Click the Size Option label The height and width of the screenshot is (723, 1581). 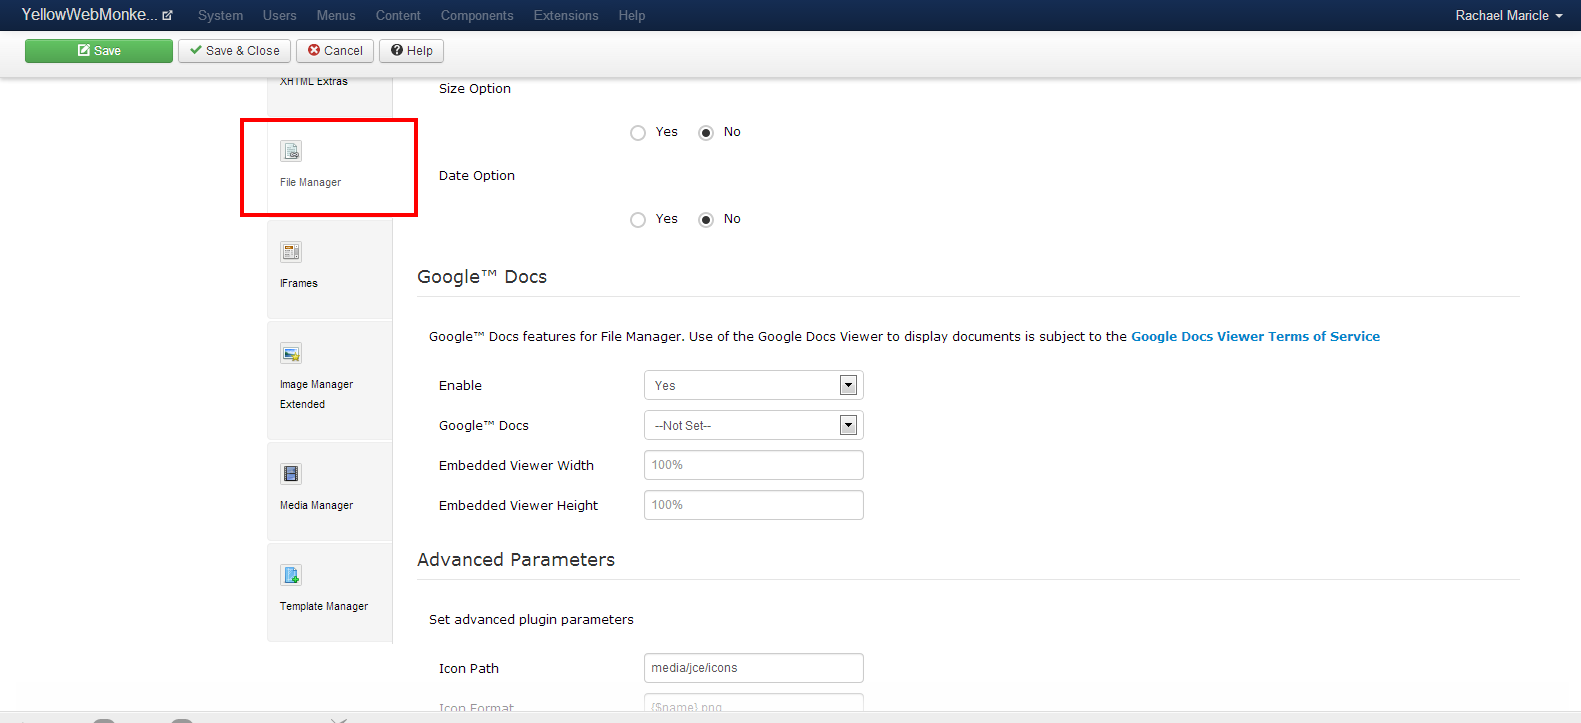point(475,88)
